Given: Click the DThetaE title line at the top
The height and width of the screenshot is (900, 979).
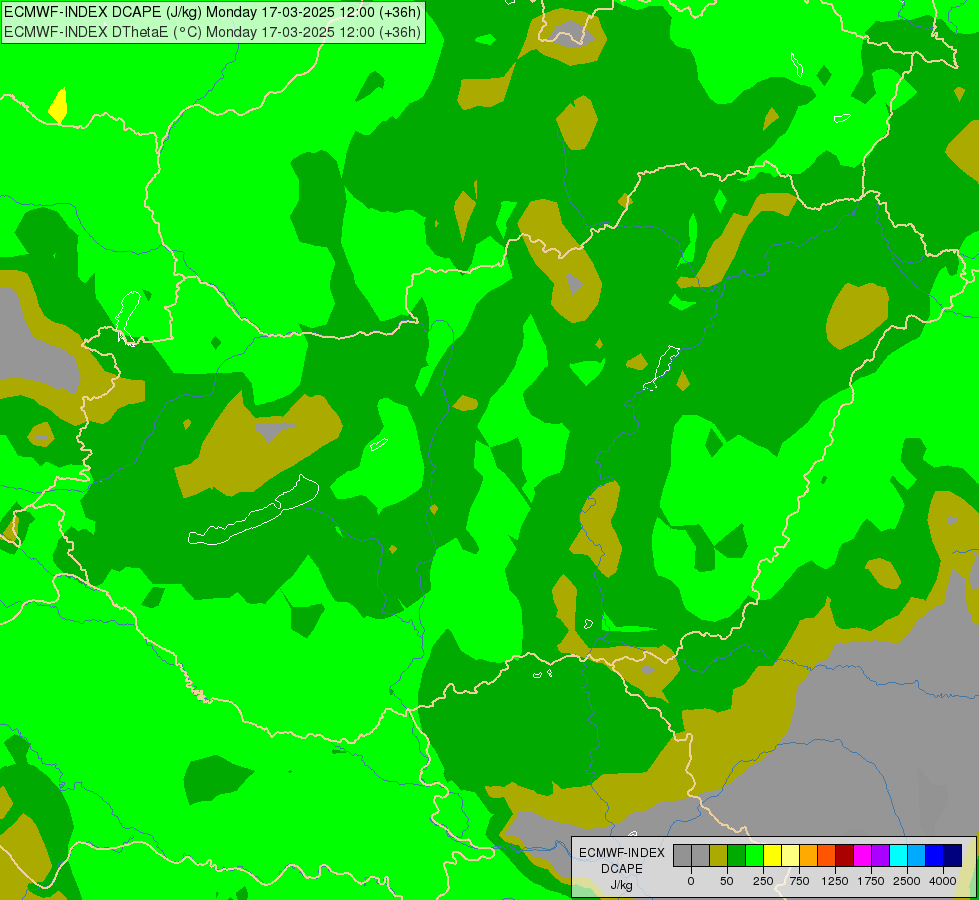Looking at the screenshot, I should pyautogui.click(x=212, y=31).
